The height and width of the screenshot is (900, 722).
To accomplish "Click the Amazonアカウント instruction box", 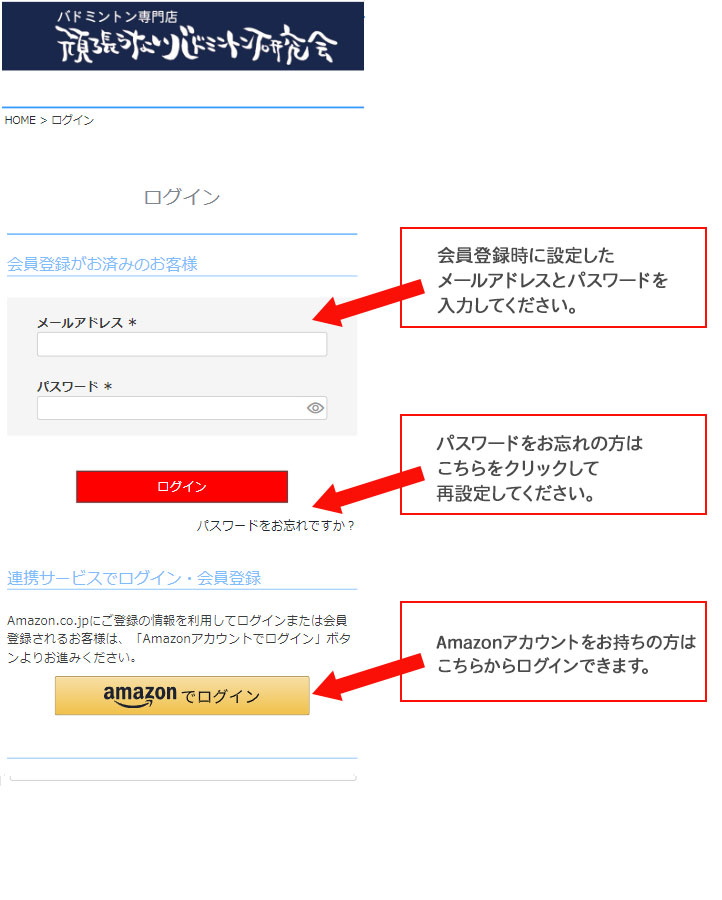I will (553, 652).
